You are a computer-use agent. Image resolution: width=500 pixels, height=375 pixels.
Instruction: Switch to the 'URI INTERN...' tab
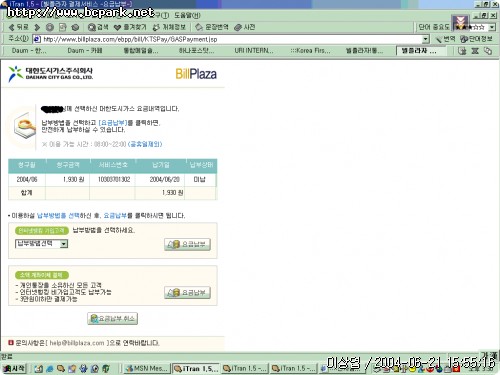point(254,51)
